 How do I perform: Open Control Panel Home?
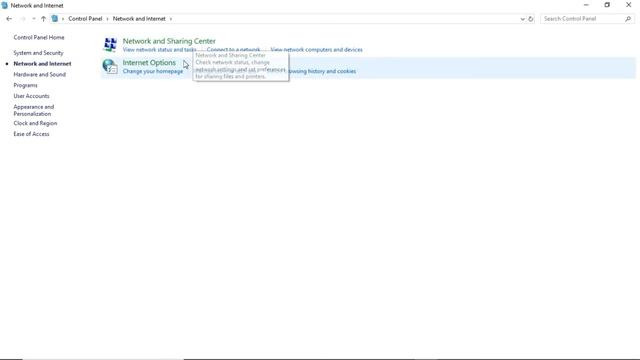coord(39,38)
